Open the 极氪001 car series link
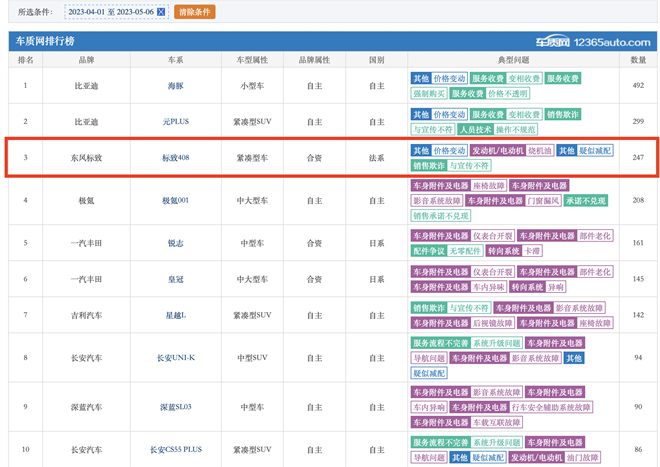The height and width of the screenshot is (467, 660). 176,201
